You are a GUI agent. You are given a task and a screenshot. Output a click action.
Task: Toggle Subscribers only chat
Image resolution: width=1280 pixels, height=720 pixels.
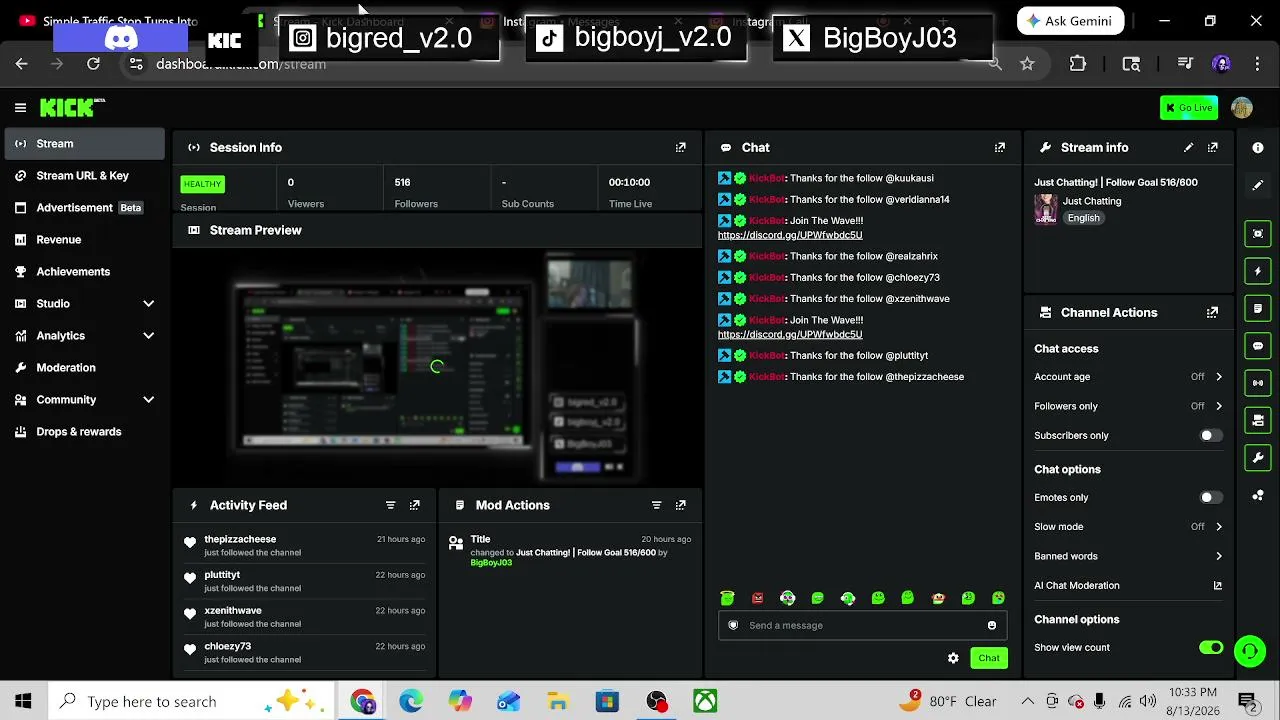coord(1211,436)
